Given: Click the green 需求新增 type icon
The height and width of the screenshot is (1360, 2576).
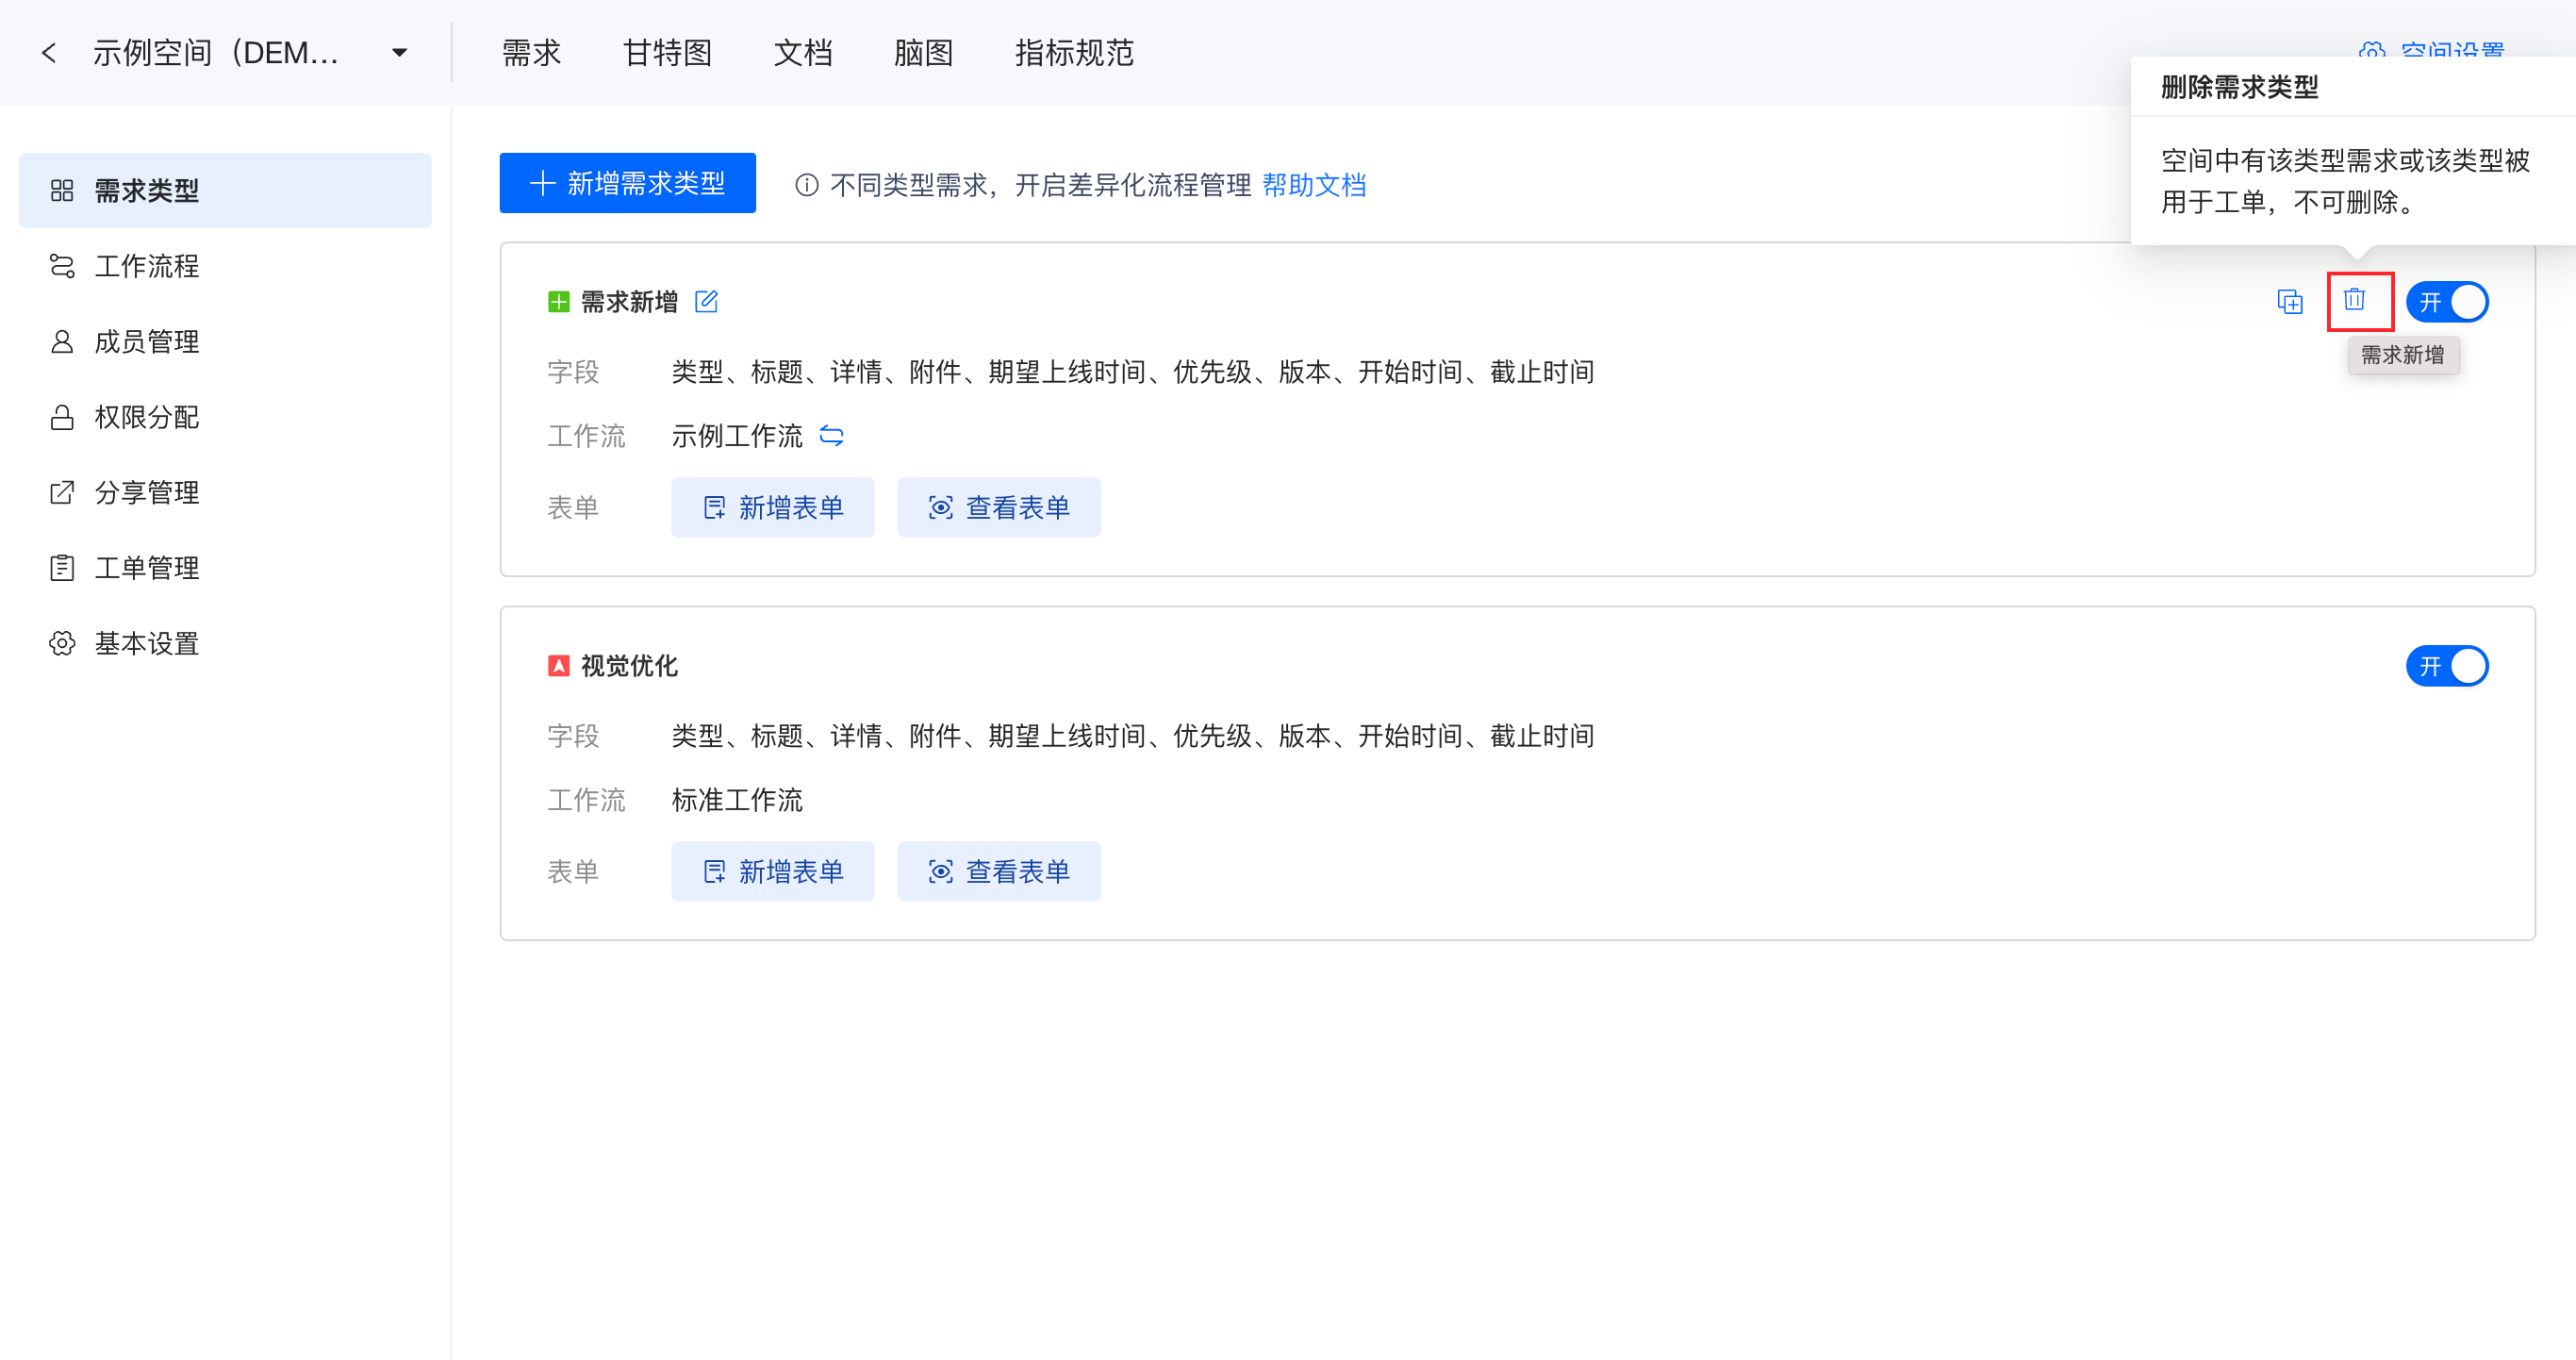Looking at the screenshot, I should (558, 302).
